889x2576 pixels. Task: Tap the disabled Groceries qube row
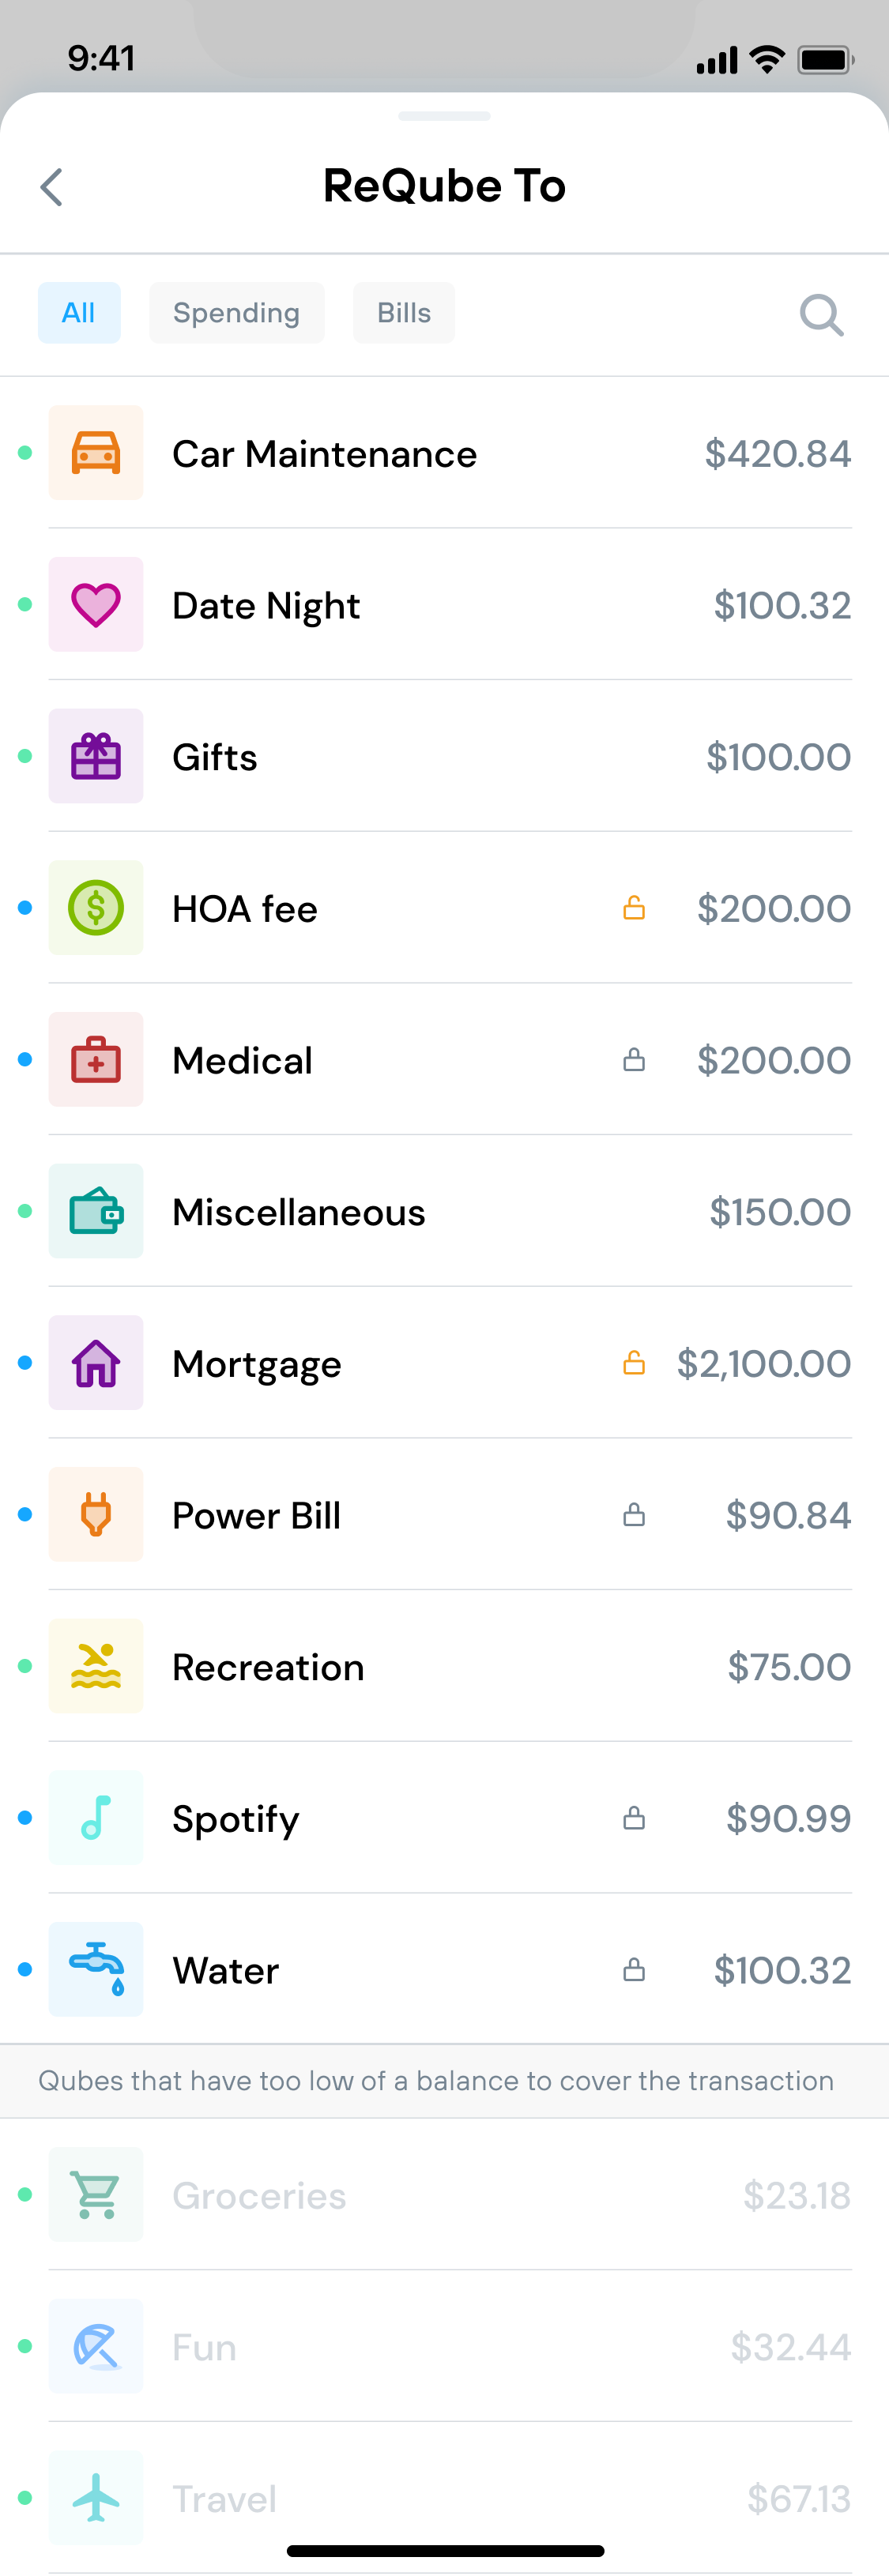click(444, 2195)
